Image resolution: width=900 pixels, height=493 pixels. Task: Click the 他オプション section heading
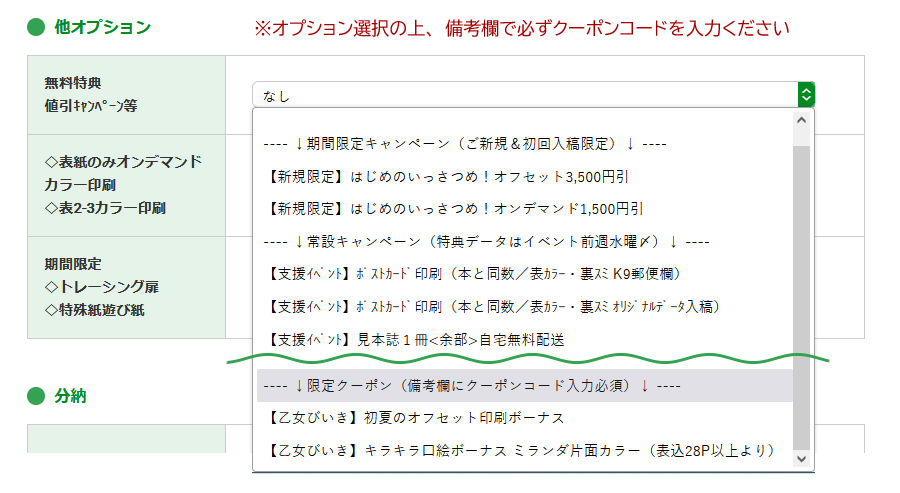102,27
